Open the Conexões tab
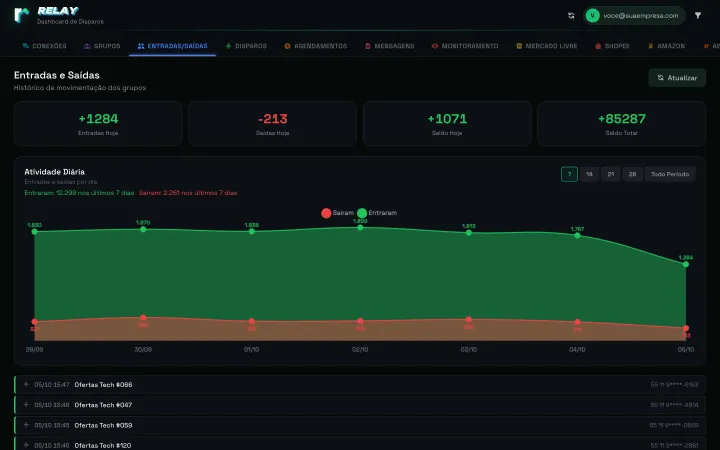720x450 pixels. [x=45, y=46]
